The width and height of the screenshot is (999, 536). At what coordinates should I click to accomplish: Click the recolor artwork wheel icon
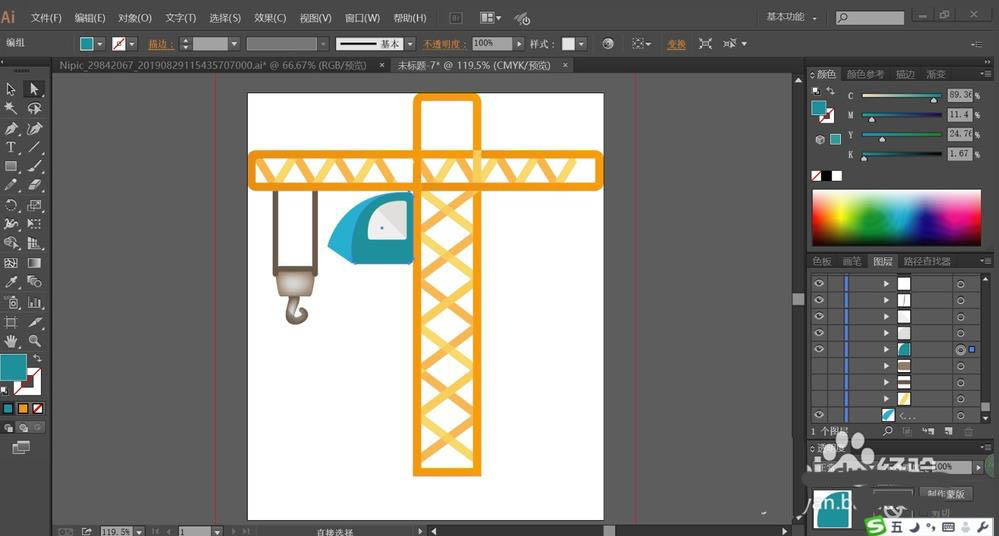coord(608,43)
